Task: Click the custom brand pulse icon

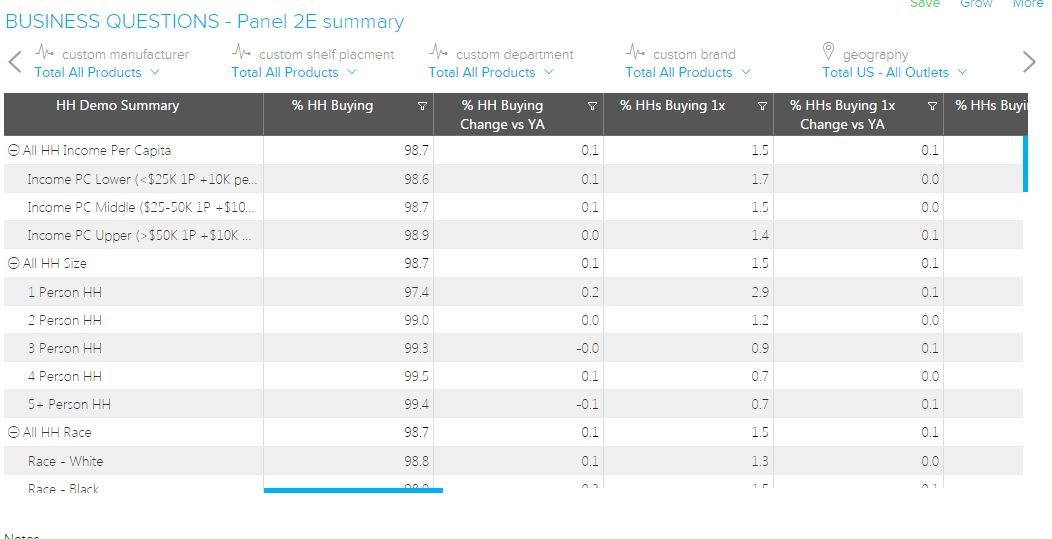Action: click(x=635, y=52)
